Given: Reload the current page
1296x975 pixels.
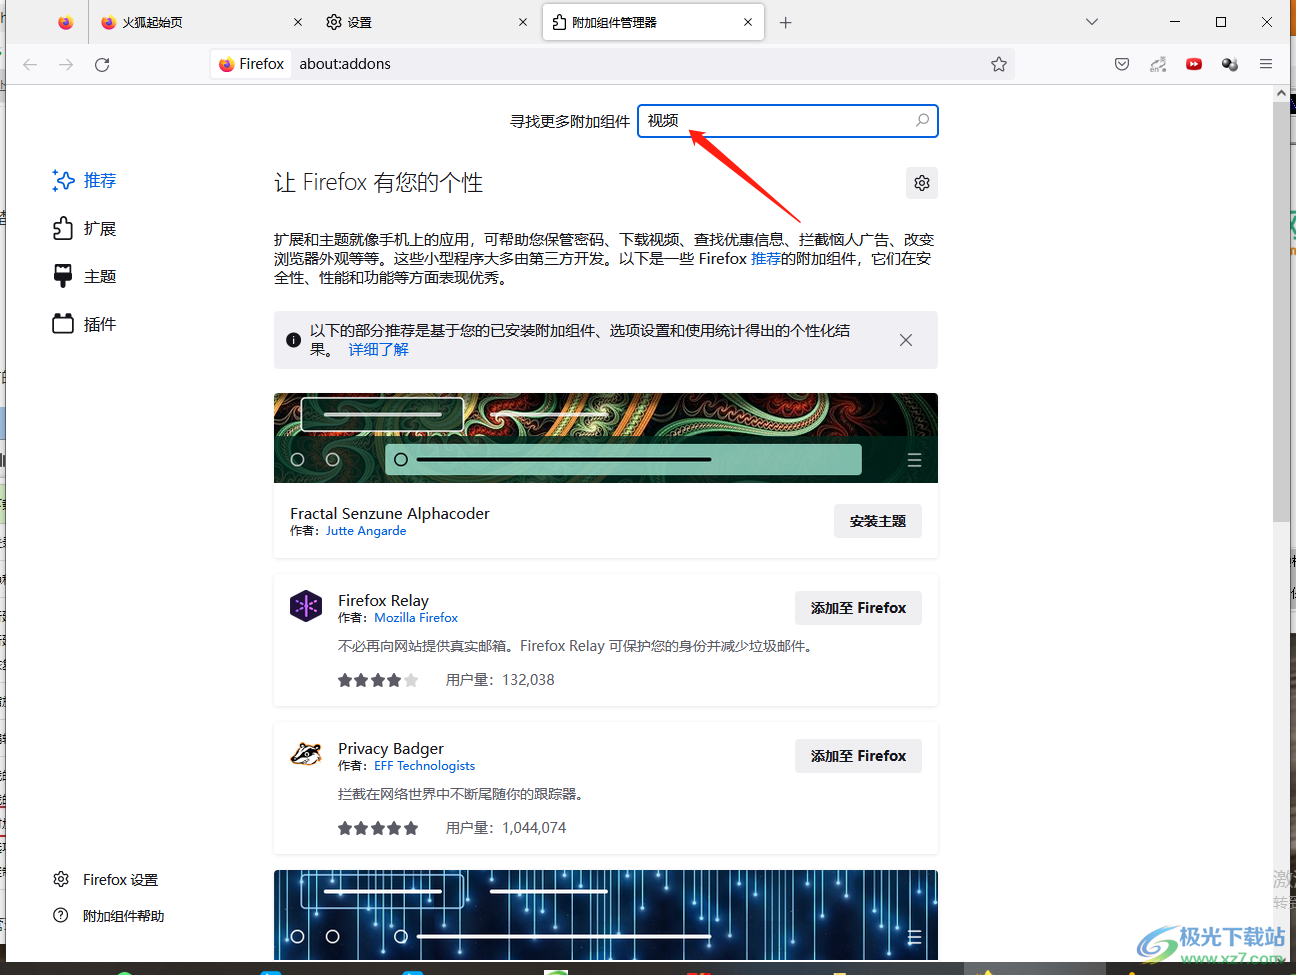Looking at the screenshot, I should tap(102, 64).
